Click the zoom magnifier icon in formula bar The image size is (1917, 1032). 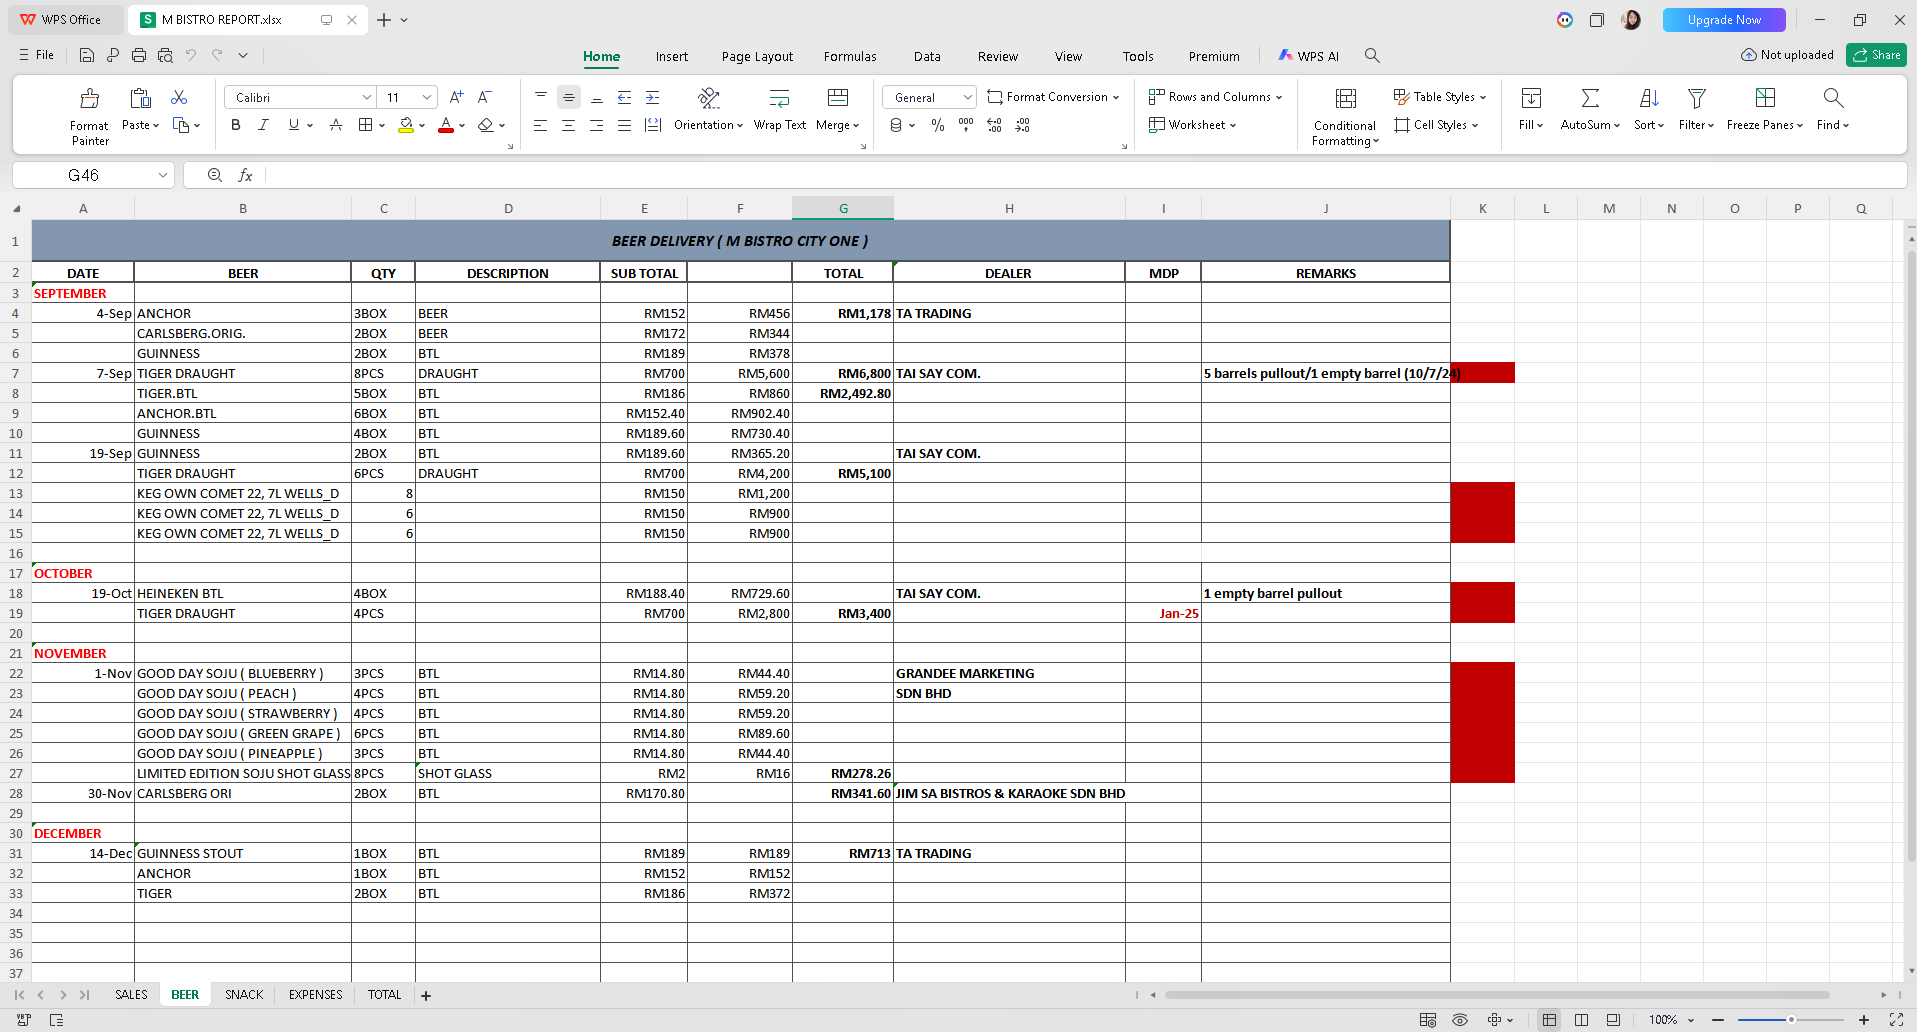[x=215, y=175]
